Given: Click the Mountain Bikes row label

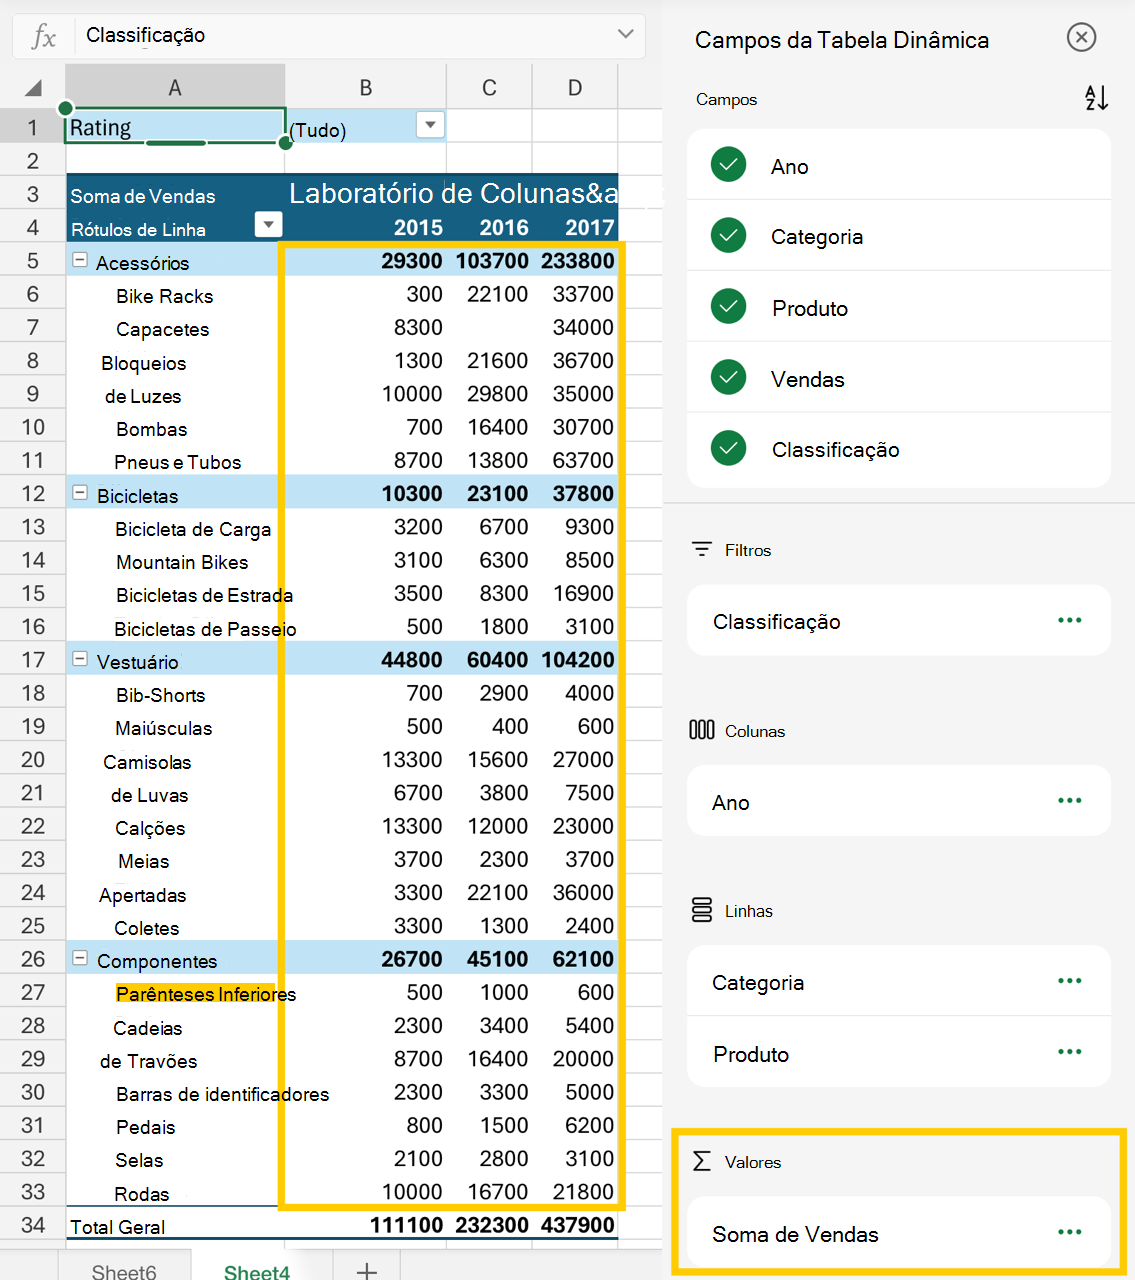Looking at the screenshot, I should click(182, 562).
